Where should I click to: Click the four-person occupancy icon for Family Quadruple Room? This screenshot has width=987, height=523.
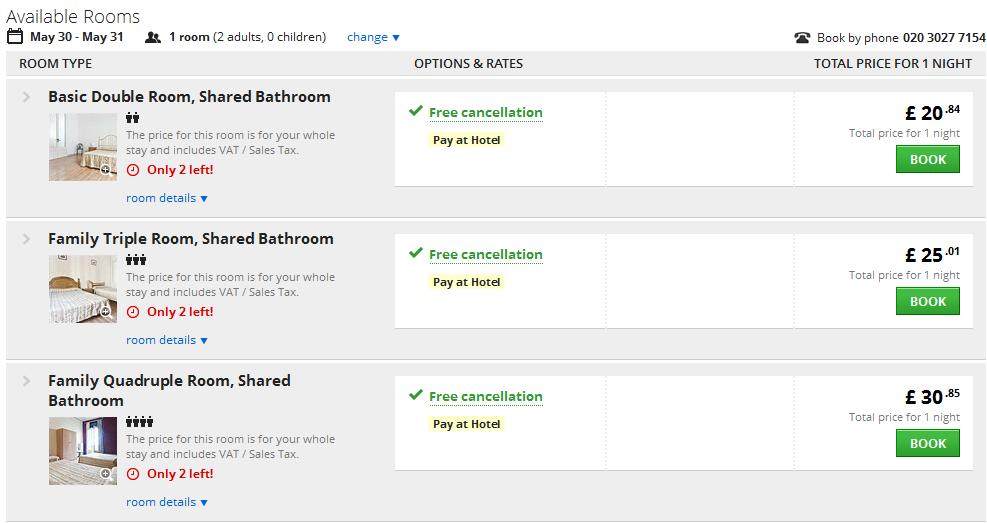pyautogui.click(x=139, y=422)
